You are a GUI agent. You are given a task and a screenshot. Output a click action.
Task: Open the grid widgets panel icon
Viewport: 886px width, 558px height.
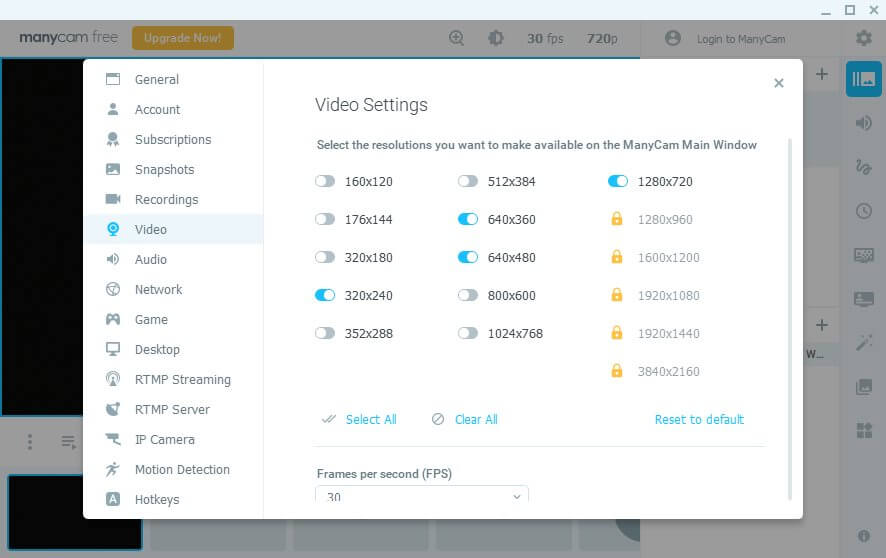[863, 430]
